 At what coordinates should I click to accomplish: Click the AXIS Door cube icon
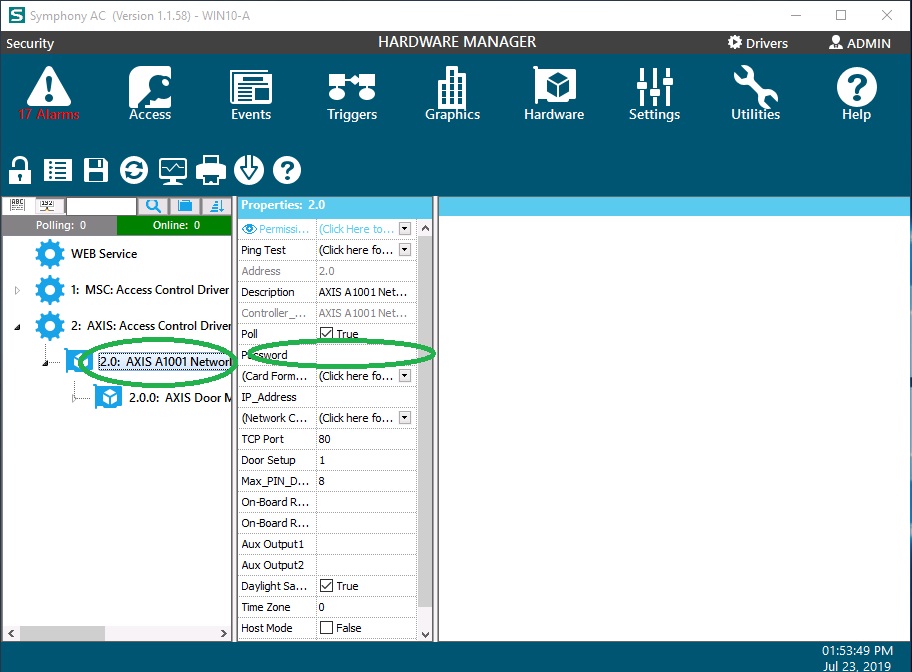(108, 397)
